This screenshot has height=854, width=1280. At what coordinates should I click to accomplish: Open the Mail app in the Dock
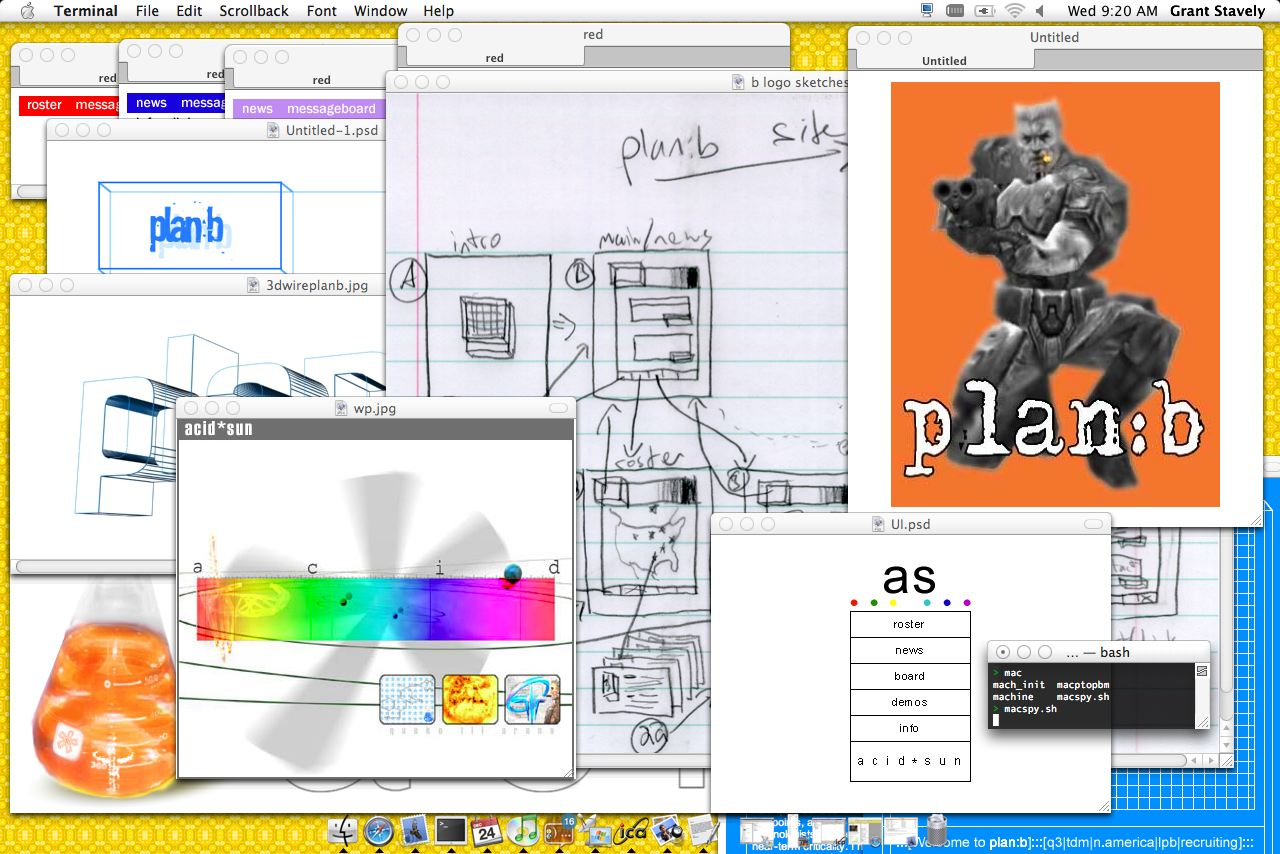coord(415,829)
